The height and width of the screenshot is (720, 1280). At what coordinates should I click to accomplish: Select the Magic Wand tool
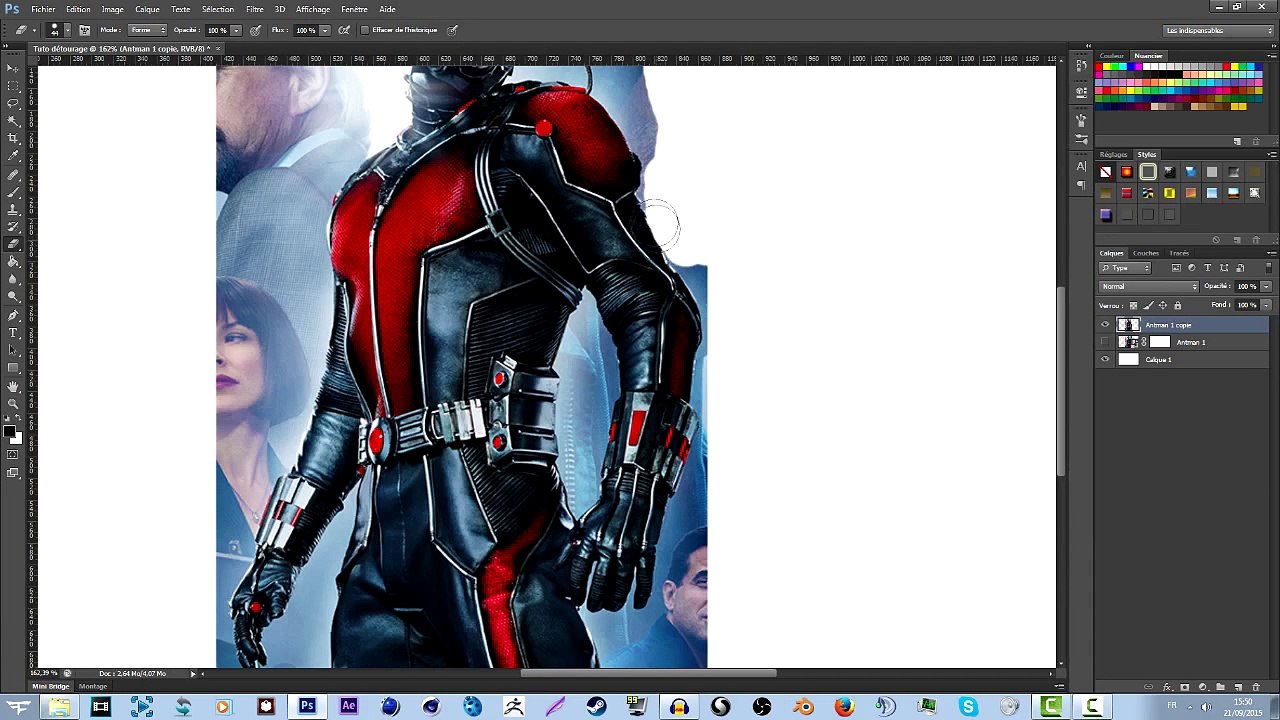pyautogui.click(x=13, y=120)
